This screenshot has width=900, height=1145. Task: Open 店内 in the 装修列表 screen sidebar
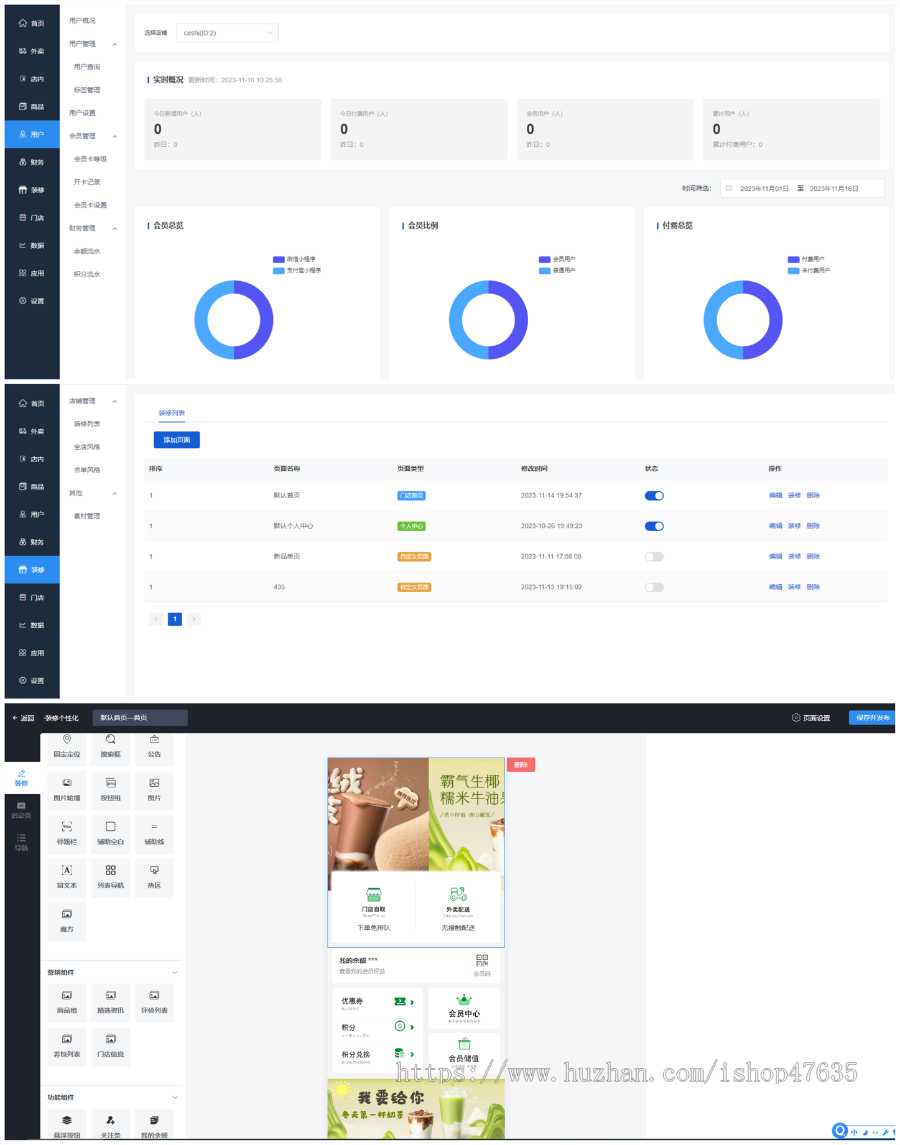31,459
